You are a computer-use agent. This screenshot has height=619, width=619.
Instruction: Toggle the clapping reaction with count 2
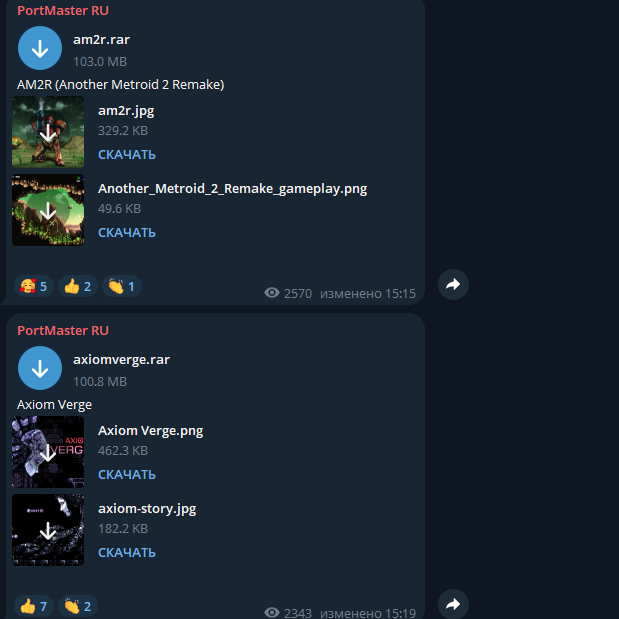[78, 606]
